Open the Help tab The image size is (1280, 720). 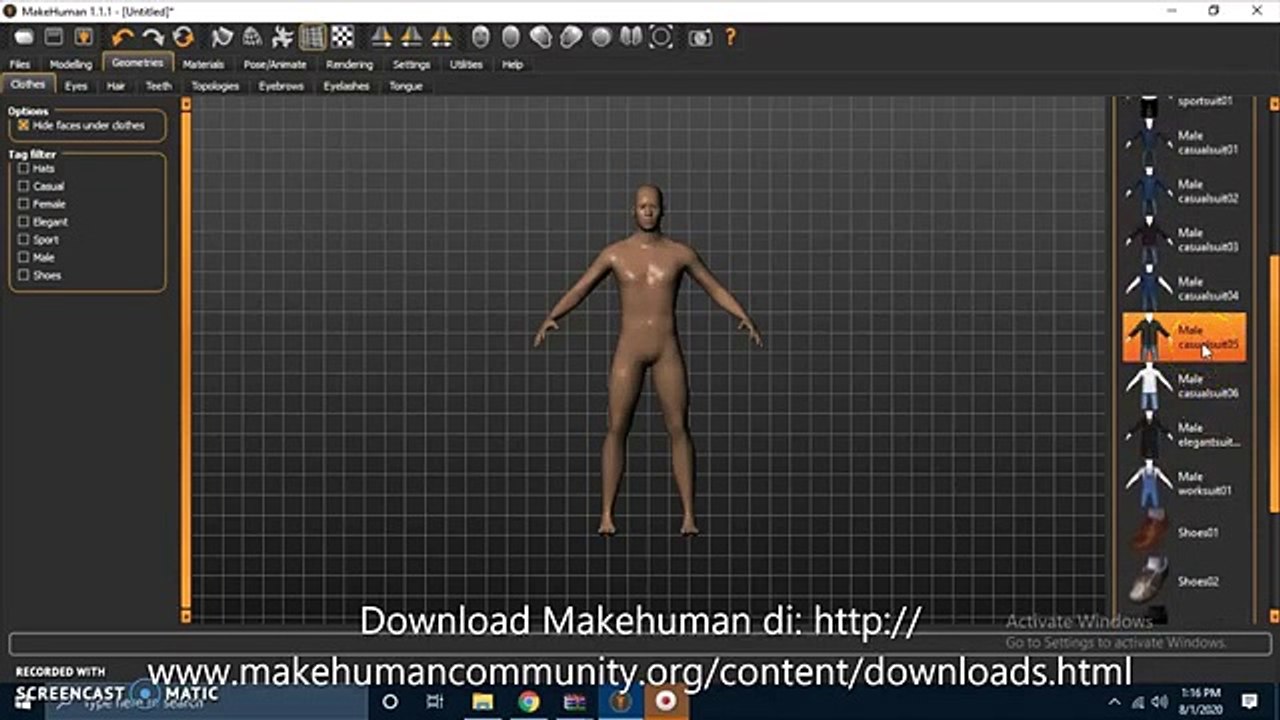(512, 65)
